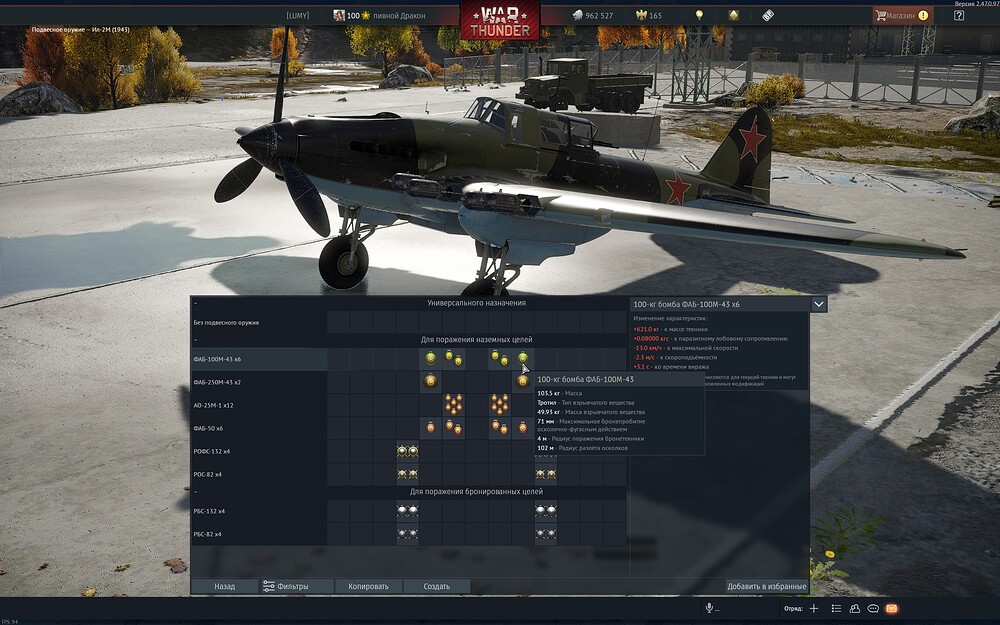1000x625 pixels.
Task: Select the ФАБ-100М-43 x6 preset label
Action: (x=217, y=359)
